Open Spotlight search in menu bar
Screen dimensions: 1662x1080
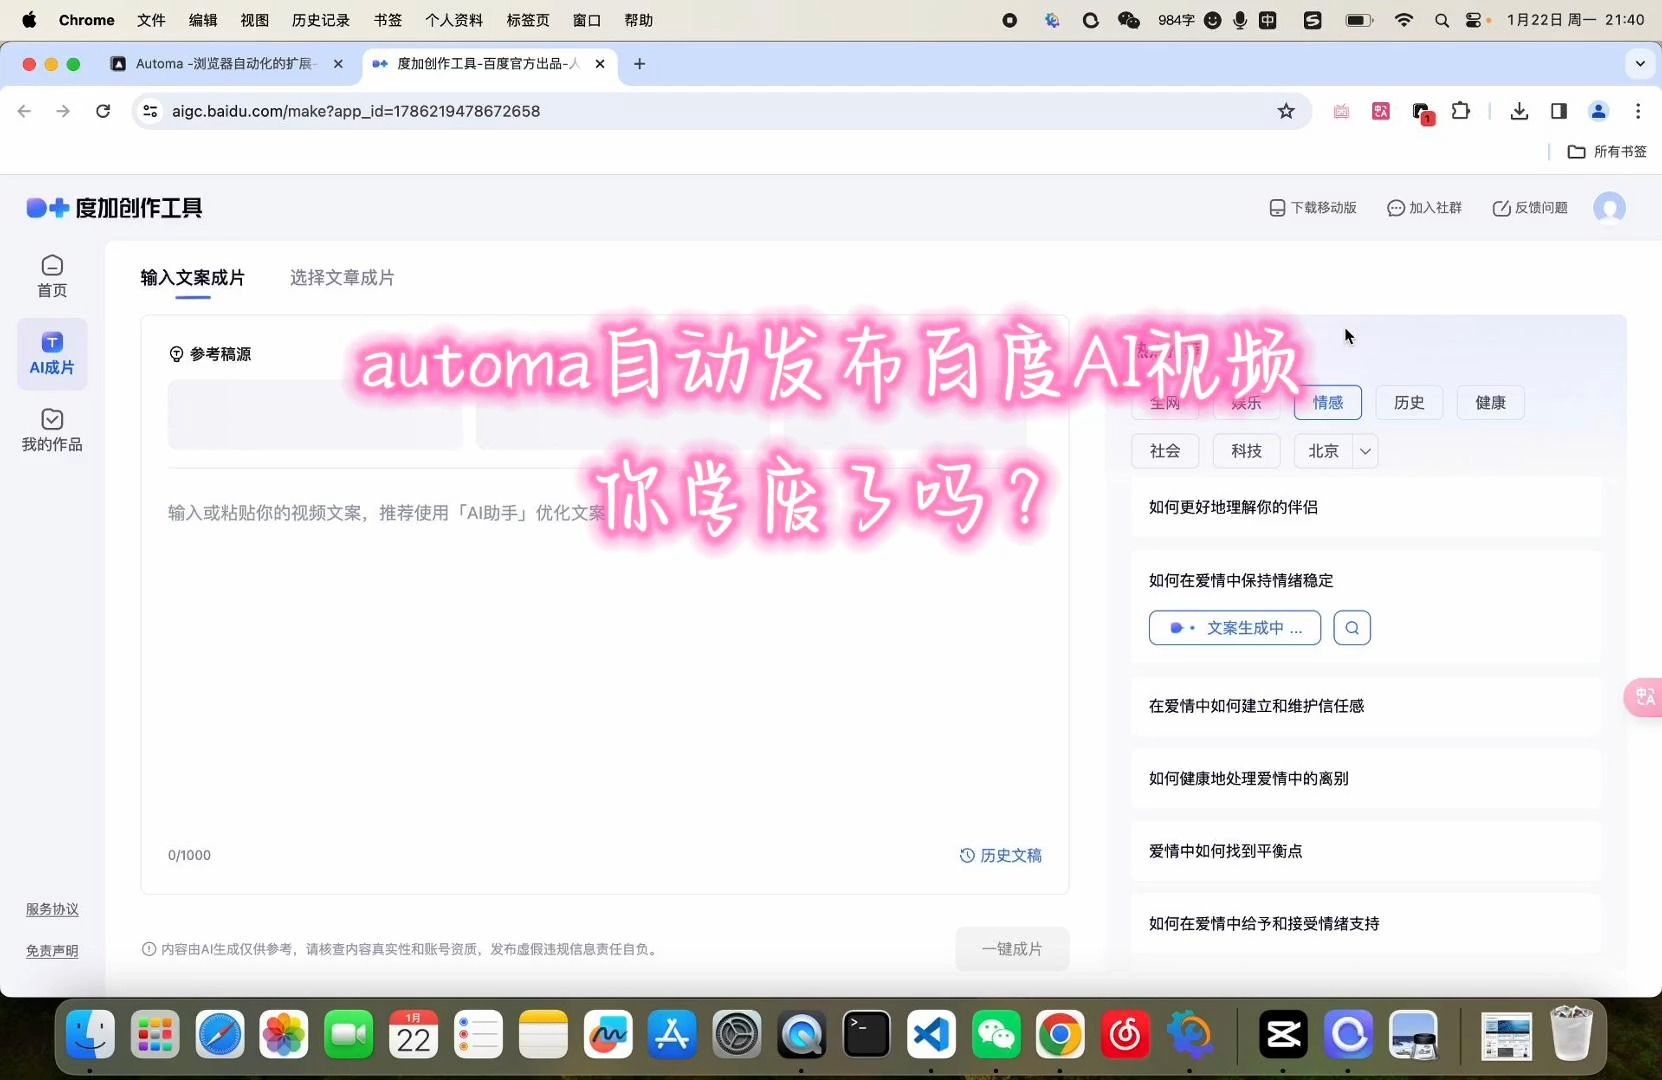pos(1441,20)
